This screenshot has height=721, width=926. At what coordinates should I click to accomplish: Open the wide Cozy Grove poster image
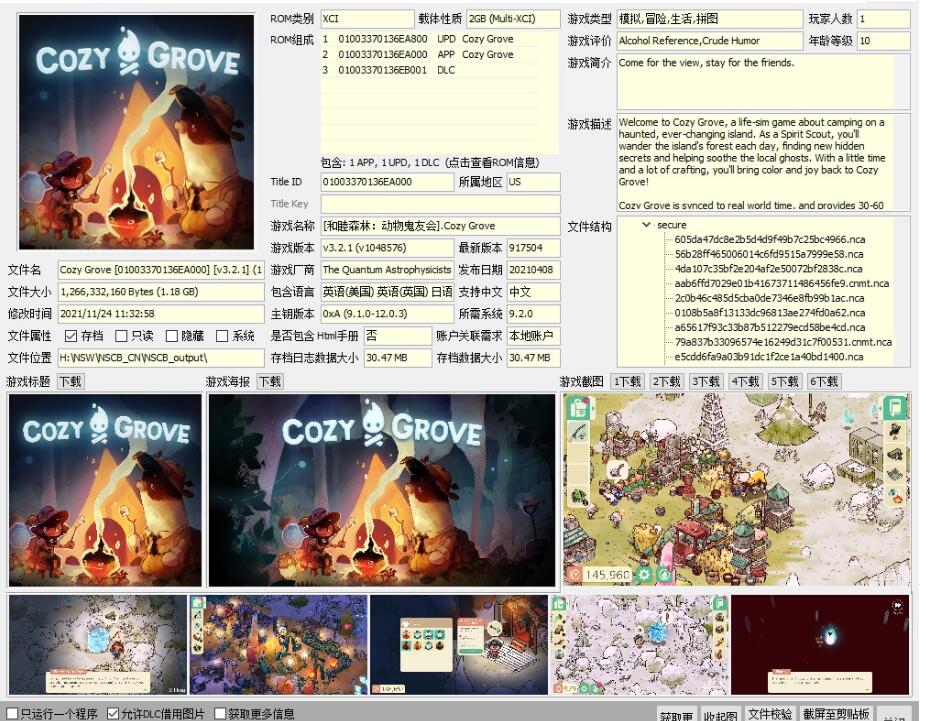[382, 490]
